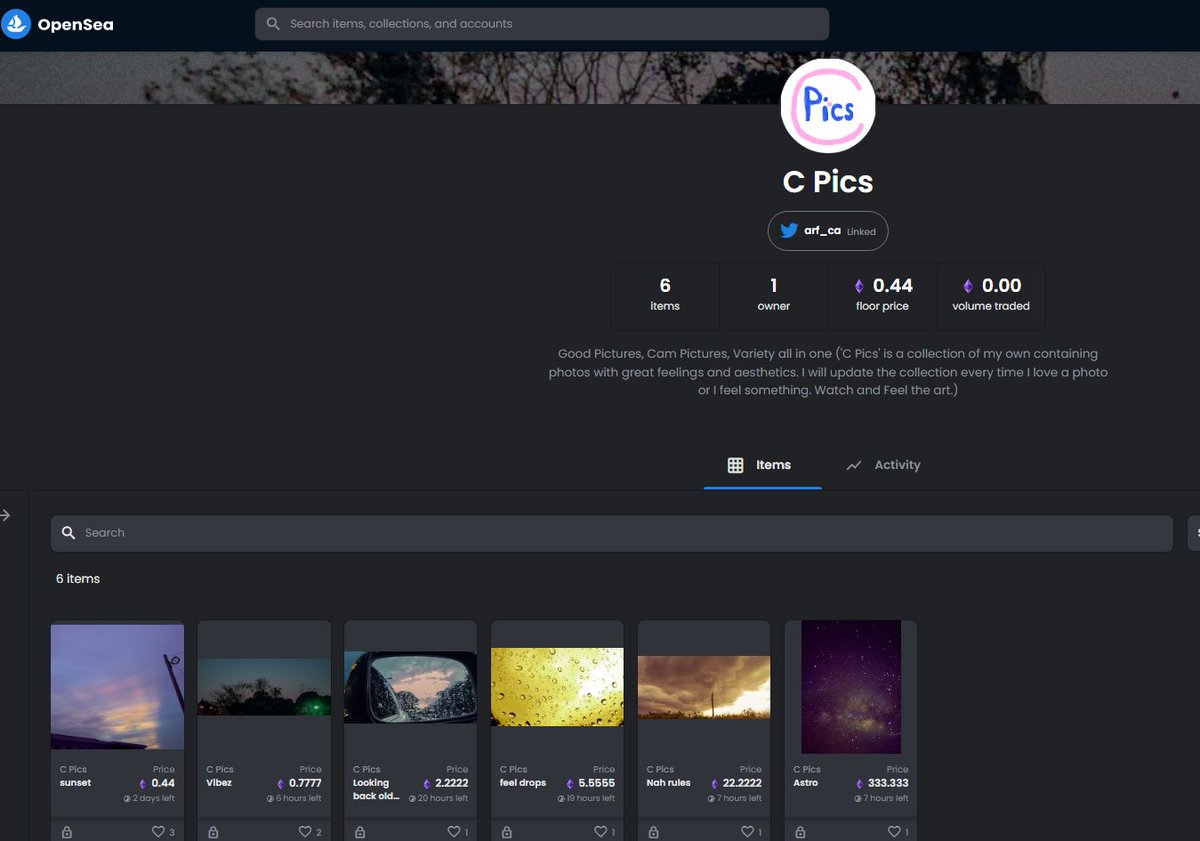Click the Looking back price 2.2222
This screenshot has width=1200, height=841.
(x=452, y=783)
